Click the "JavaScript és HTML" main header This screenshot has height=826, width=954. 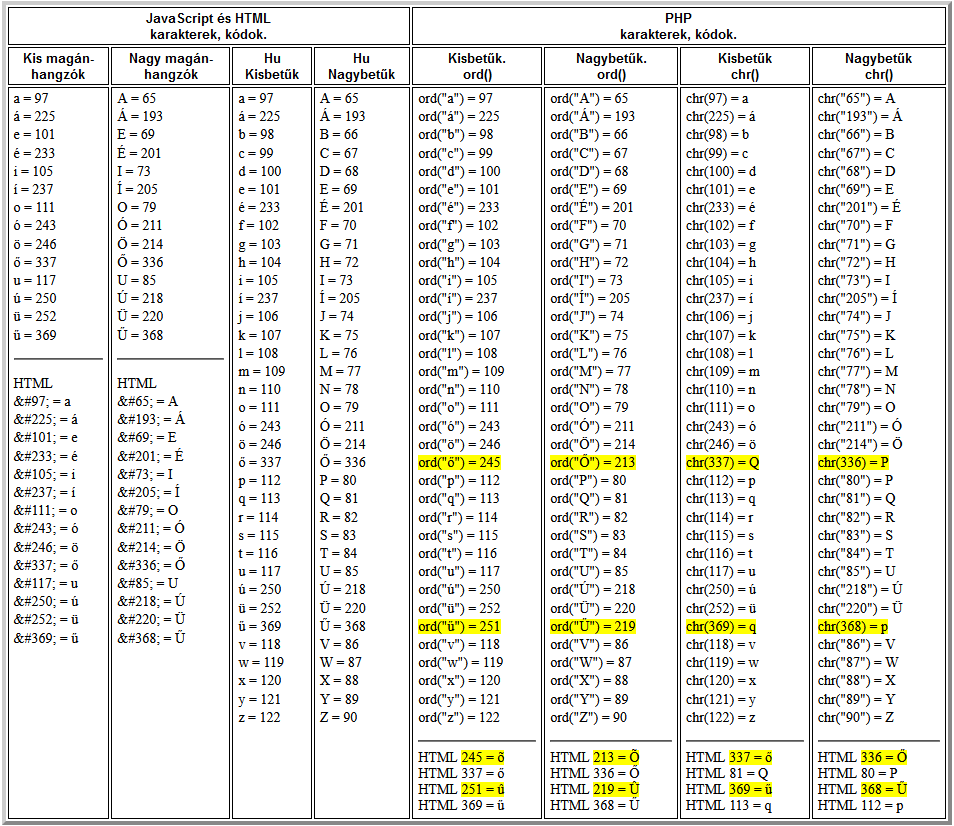point(208,26)
